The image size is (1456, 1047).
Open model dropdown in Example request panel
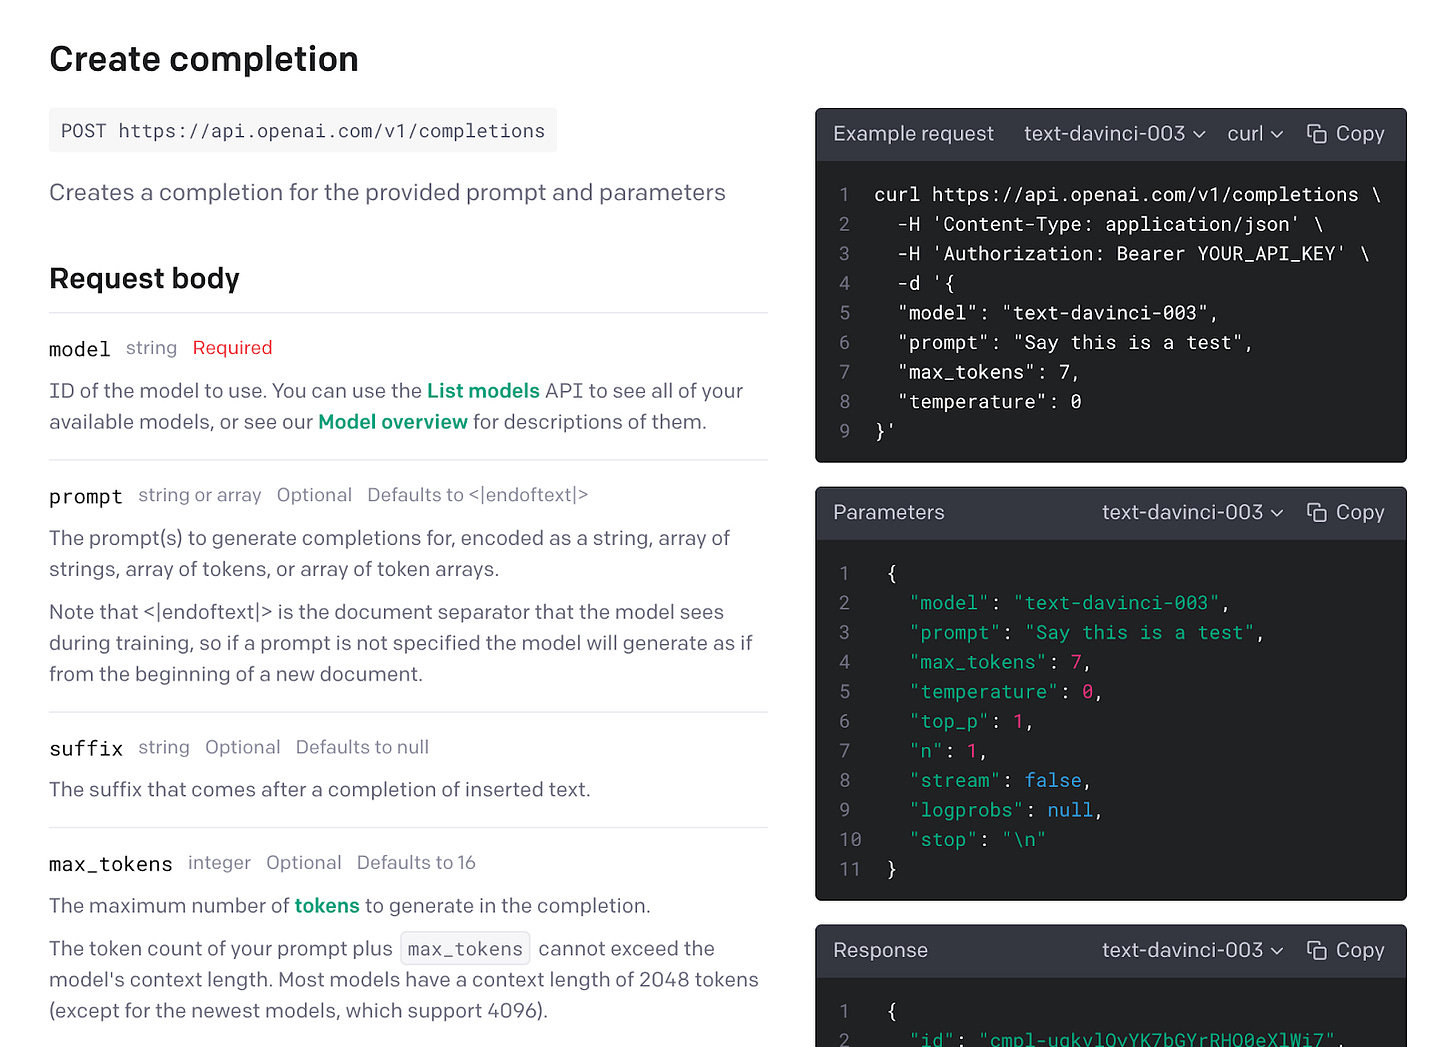click(x=1114, y=134)
